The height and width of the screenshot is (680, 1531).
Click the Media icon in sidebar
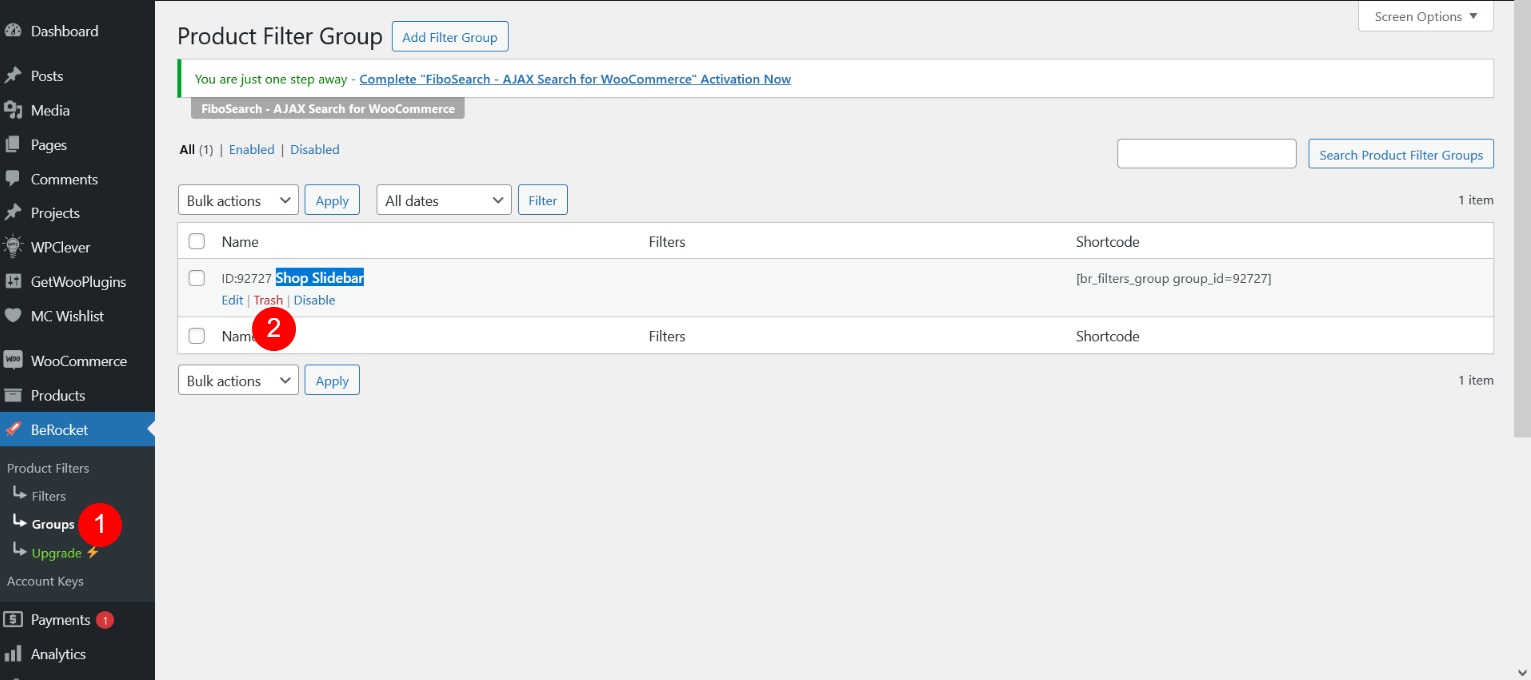click(x=13, y=110)
